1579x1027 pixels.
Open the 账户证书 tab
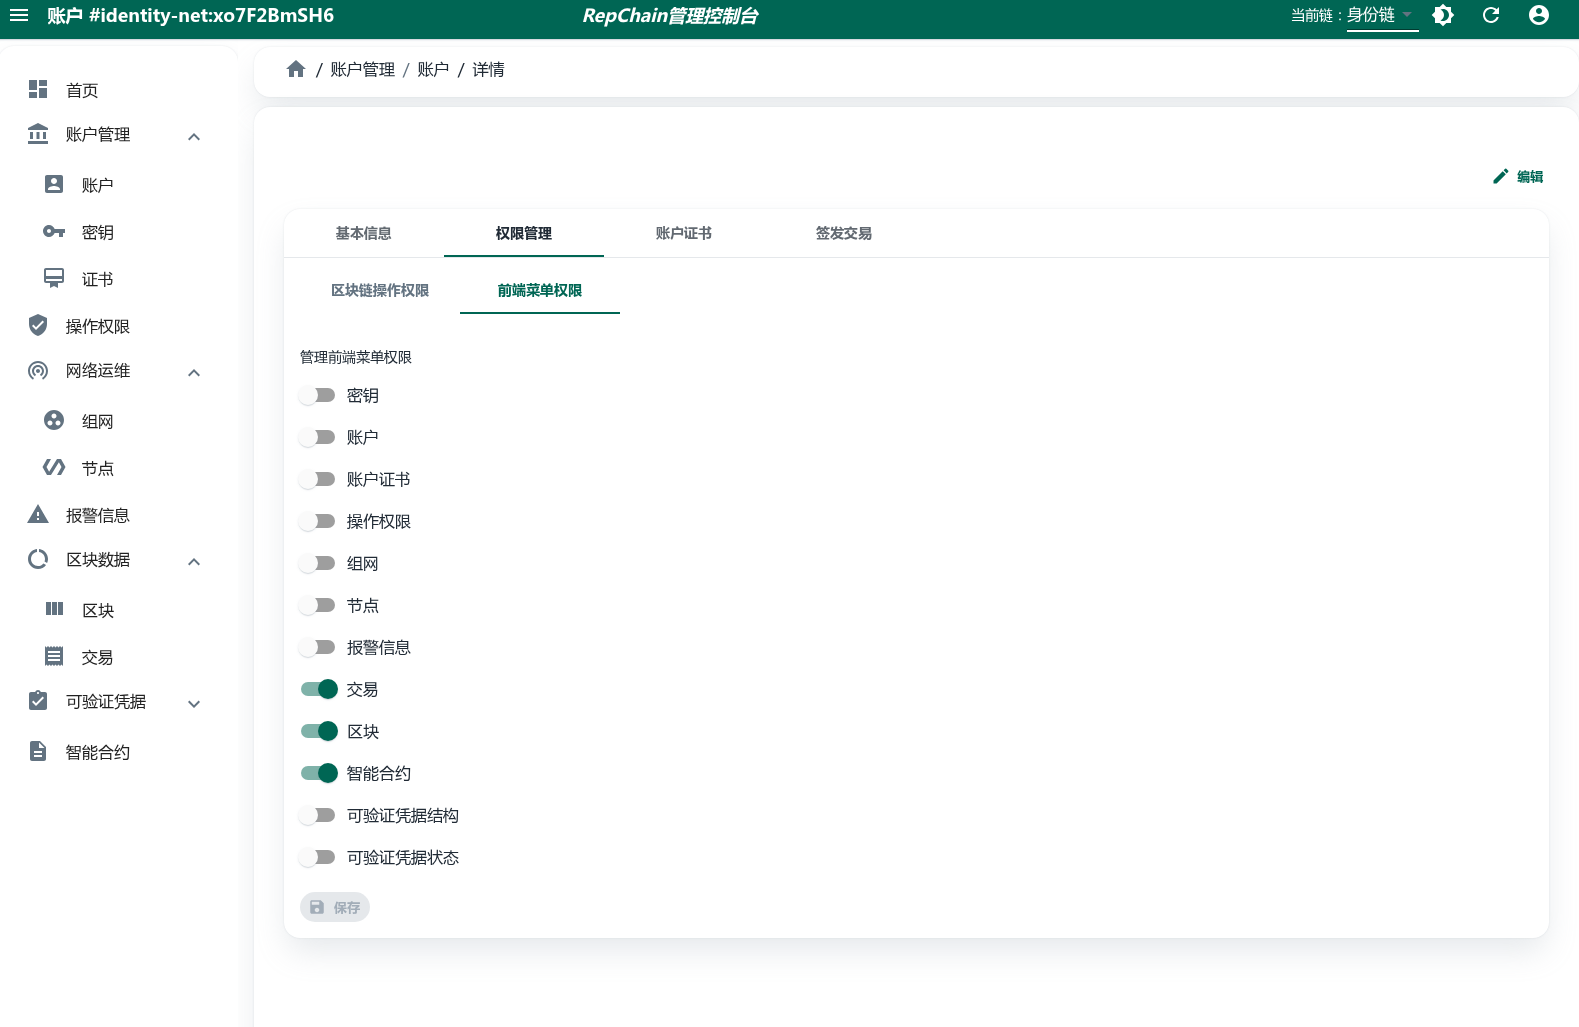click(684, 233)
